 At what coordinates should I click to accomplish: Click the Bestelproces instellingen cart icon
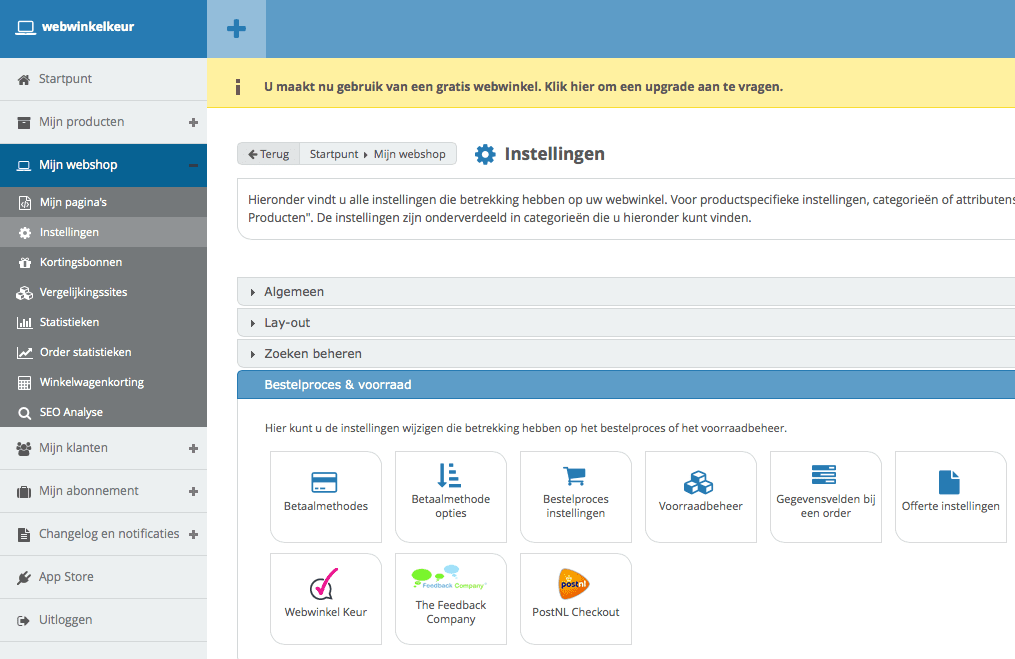click(x=575, y=476)
